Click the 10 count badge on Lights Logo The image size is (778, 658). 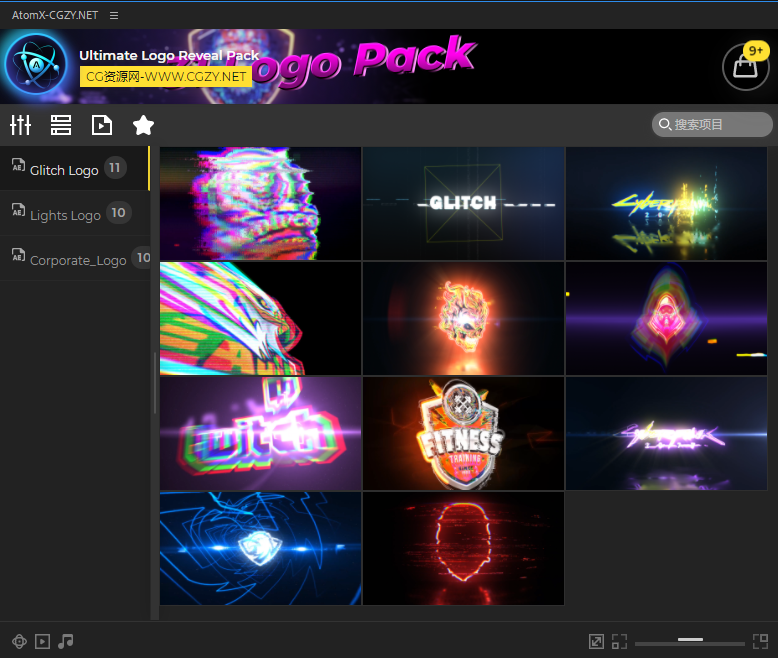point(118,213)
